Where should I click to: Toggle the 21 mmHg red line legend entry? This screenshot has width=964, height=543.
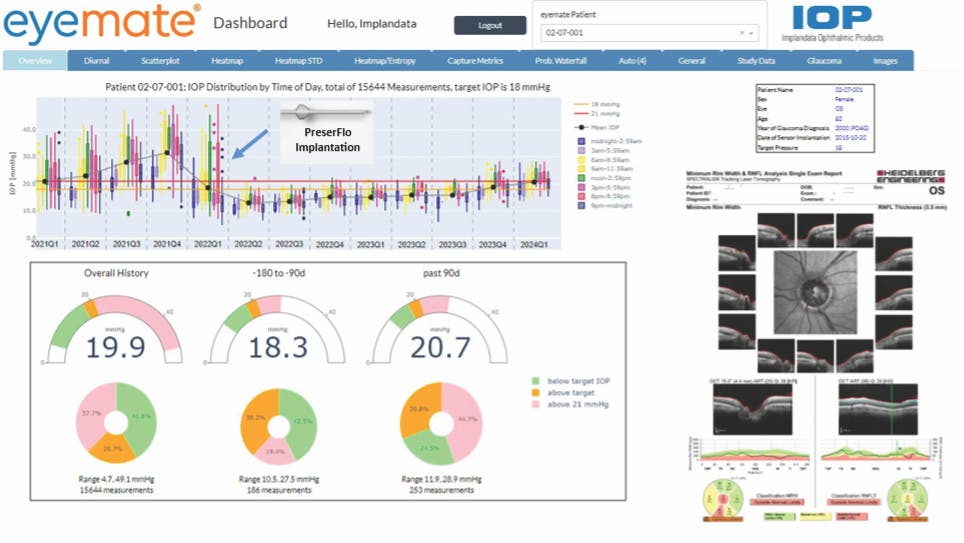[581, 113]
